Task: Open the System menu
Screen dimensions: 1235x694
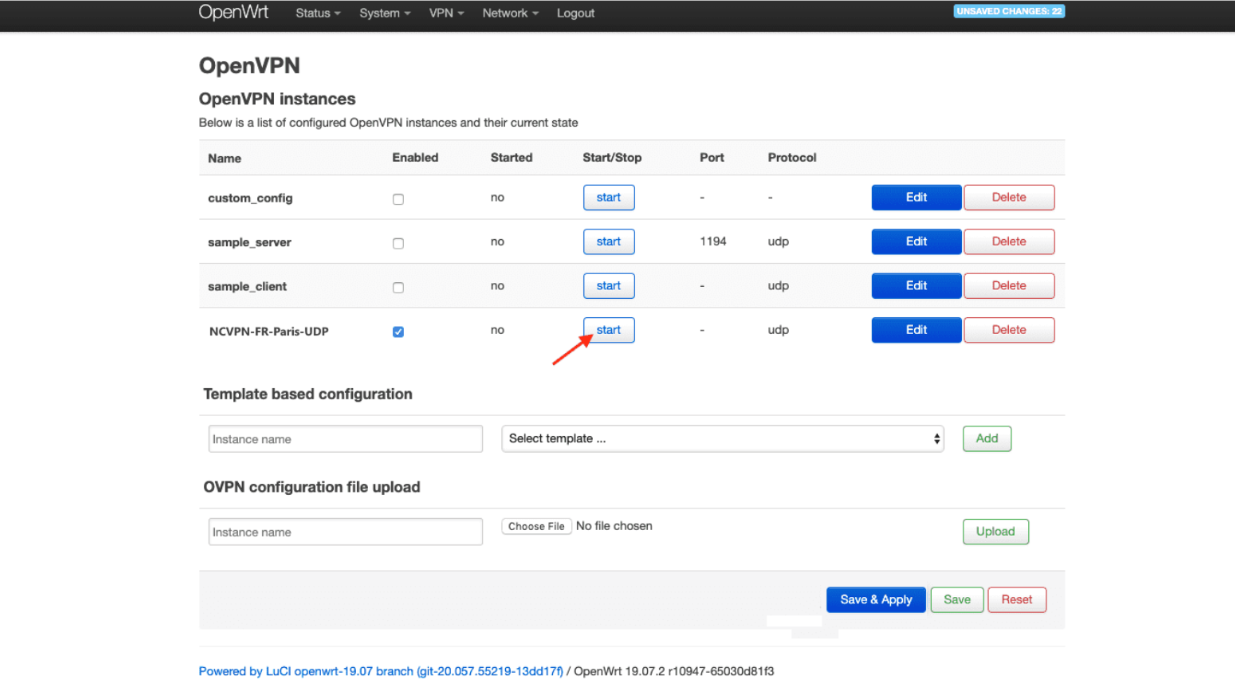Action: (385, 13)
